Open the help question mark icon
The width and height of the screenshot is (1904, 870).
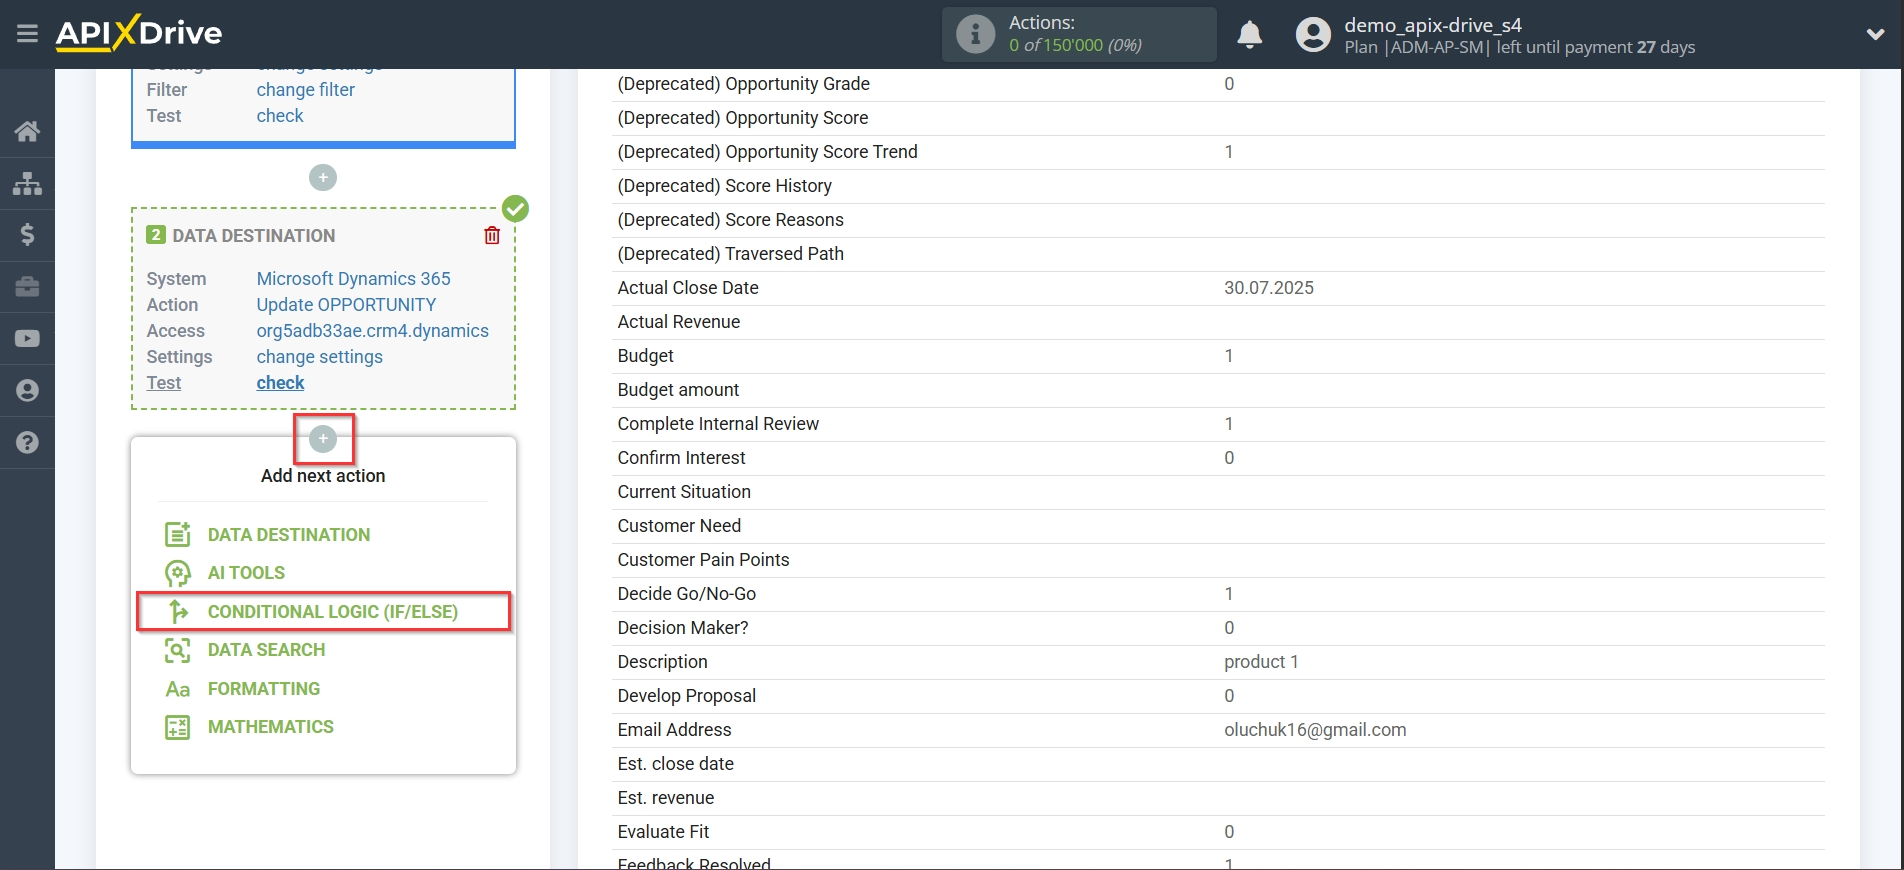pyautogui.click(x=27, y=442)
